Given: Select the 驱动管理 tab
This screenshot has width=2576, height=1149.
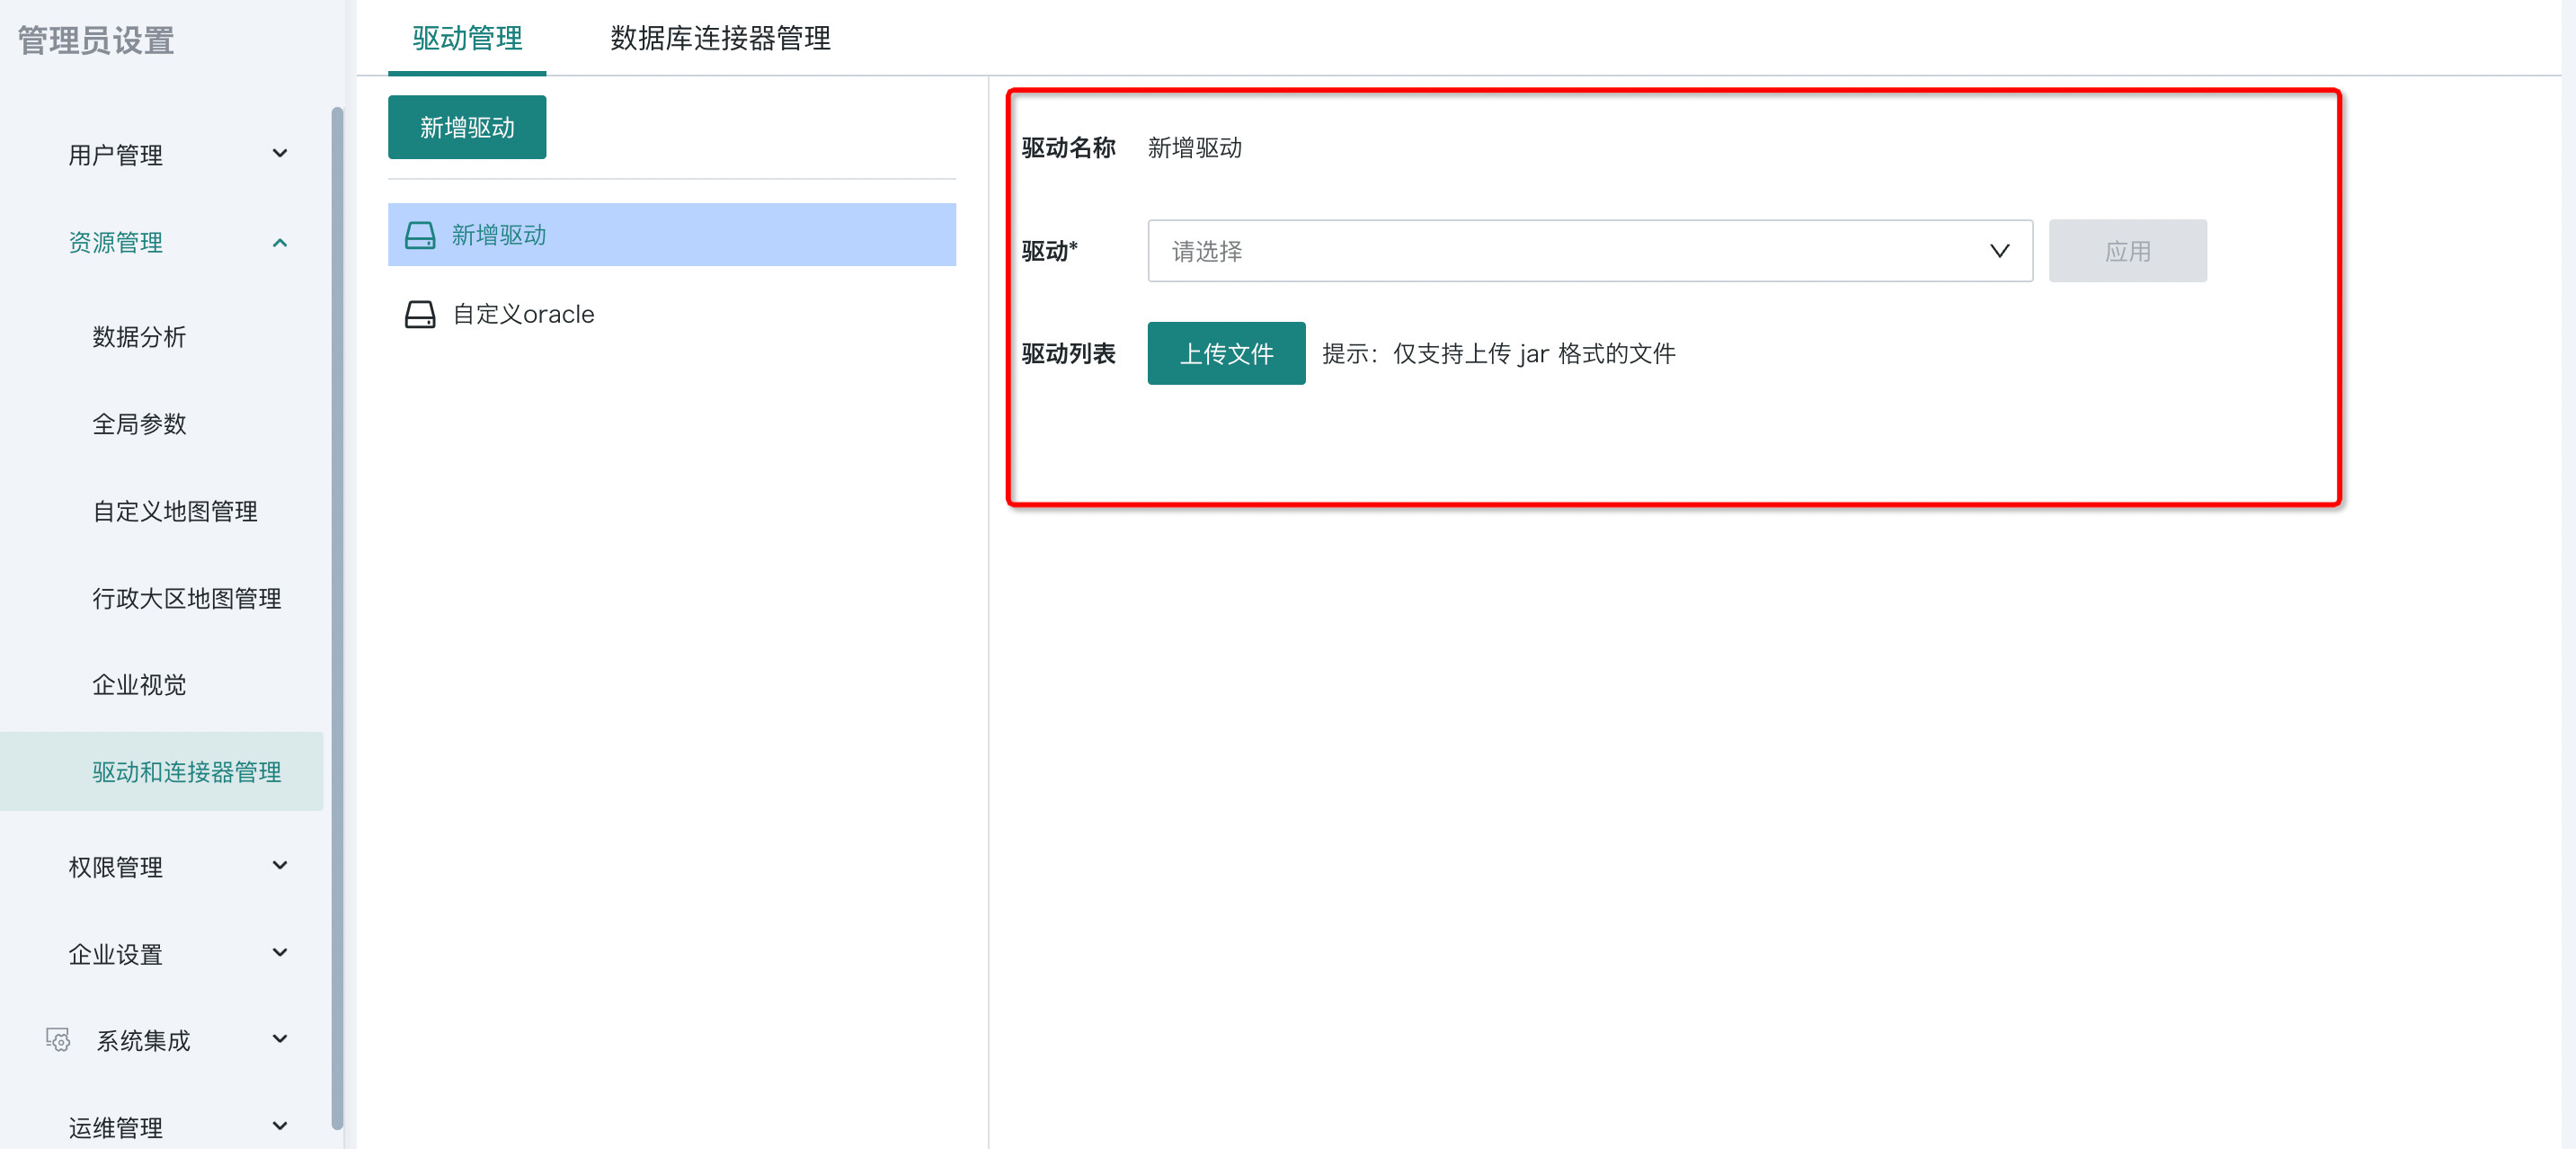Looking at the screenshot, I should [467, 38].
